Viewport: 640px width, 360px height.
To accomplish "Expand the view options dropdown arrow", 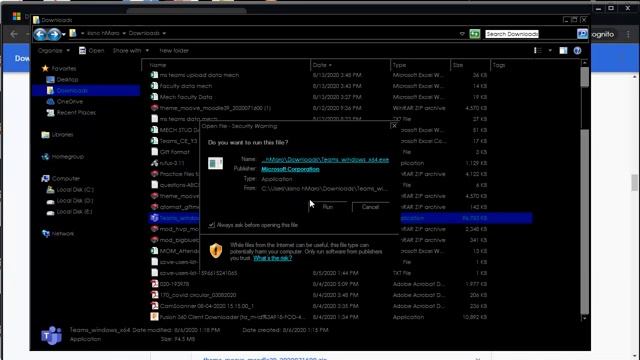I will pos(550,51).
